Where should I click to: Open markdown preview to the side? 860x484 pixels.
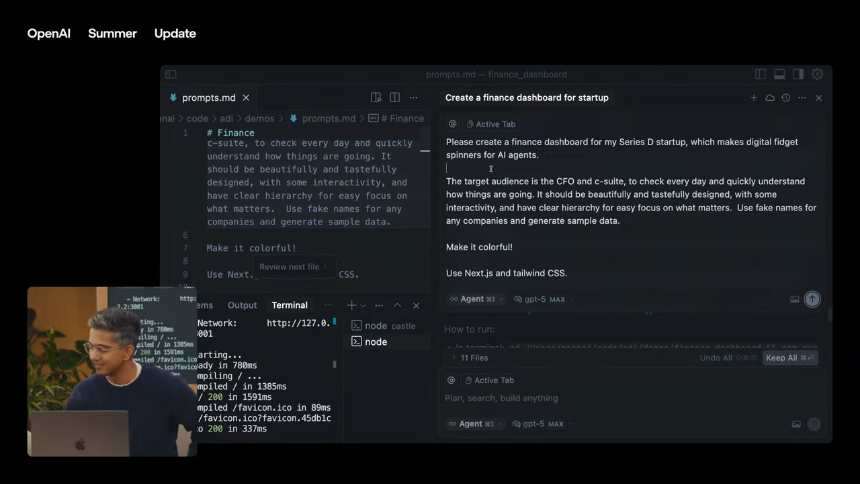click(x=376, y=98)
